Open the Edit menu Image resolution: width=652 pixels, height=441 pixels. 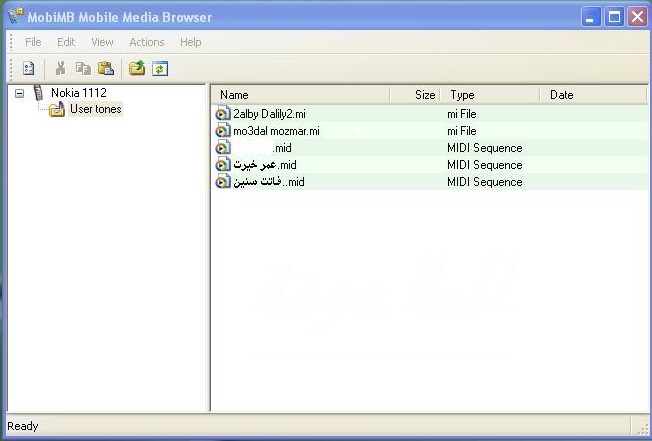(x=66, y=42)
